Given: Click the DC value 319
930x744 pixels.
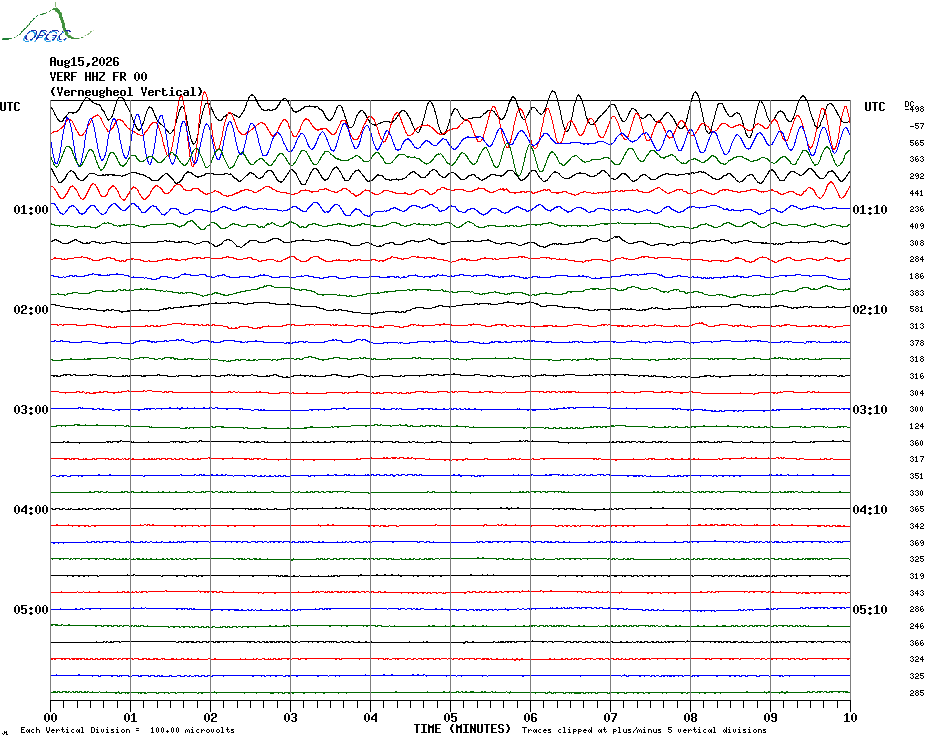Looking at the screenshot, I should pyautogui.click(x=916, y=576).
